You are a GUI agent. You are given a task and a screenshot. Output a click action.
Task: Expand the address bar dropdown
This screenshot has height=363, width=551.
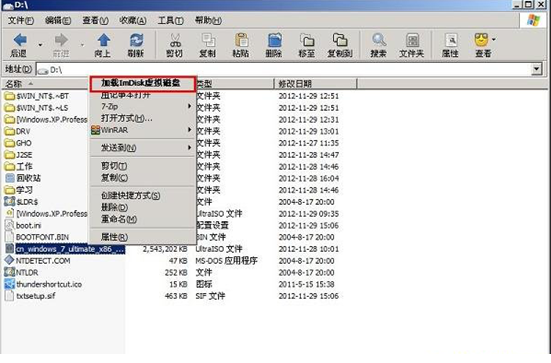point(537,69)
